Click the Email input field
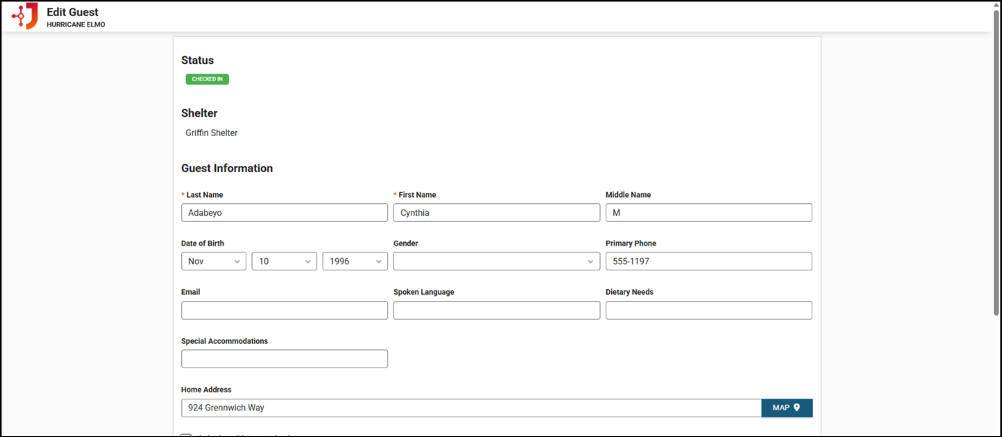The height and width of the screenshot is (437, 1002). [284, 310]
